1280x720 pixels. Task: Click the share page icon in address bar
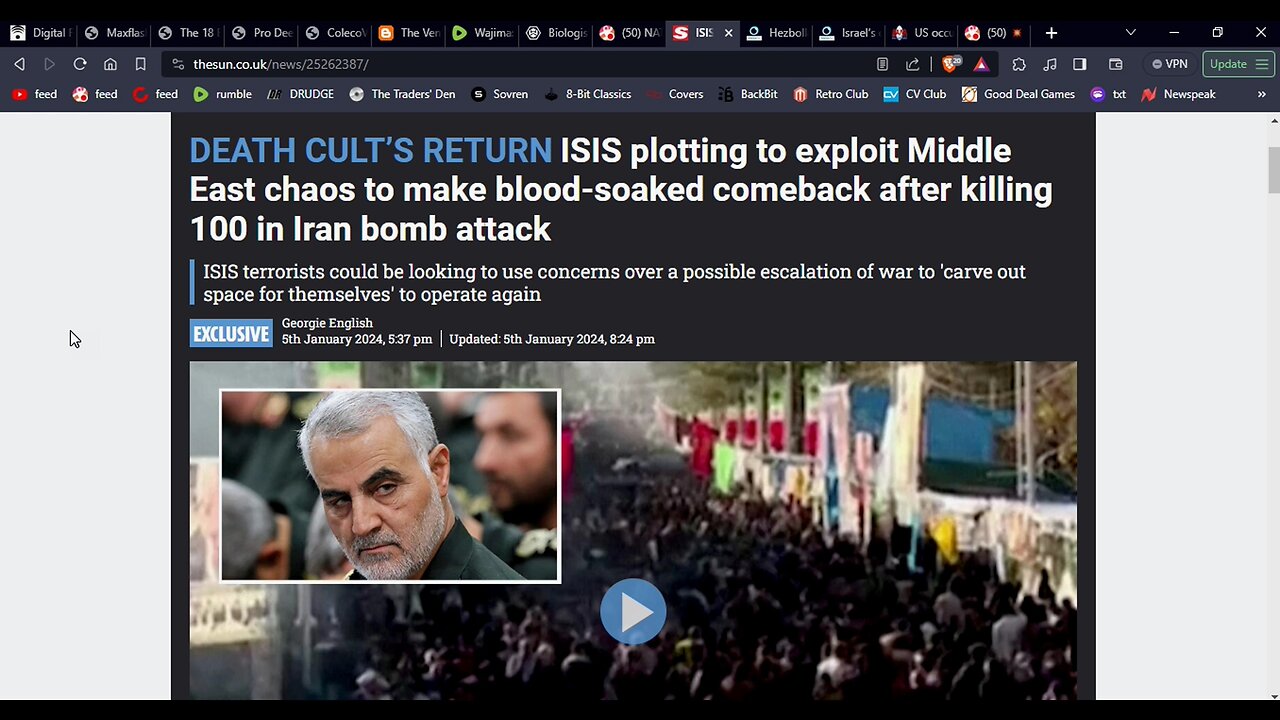click(912, 64)
